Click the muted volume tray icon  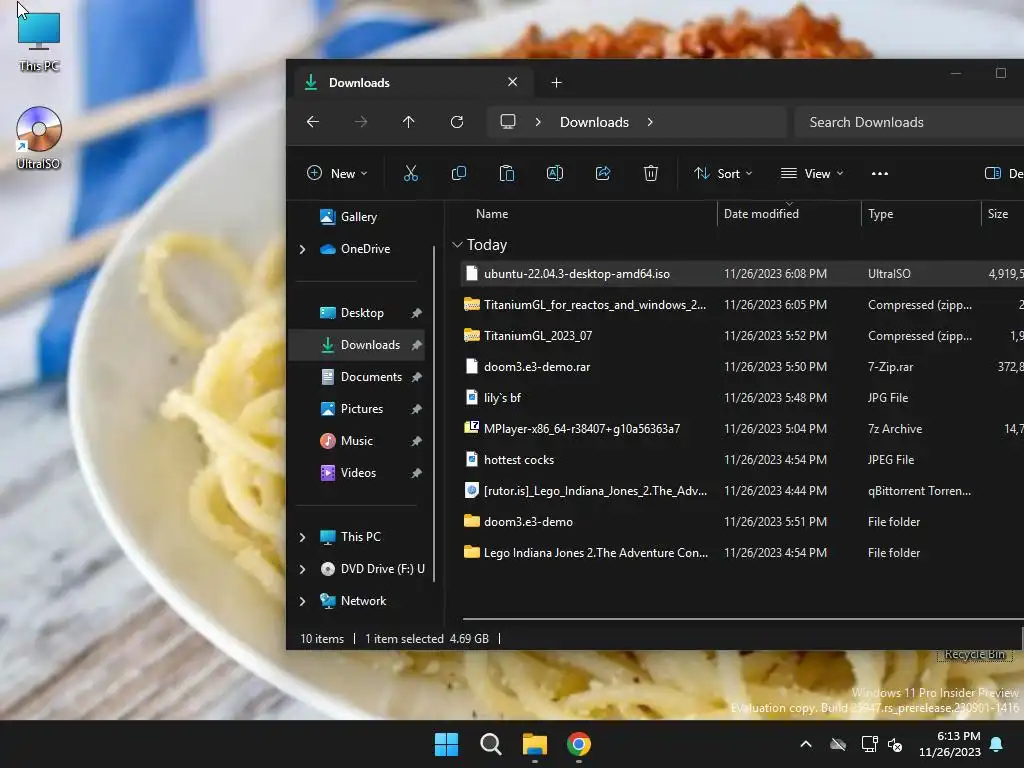click(895, 744)
